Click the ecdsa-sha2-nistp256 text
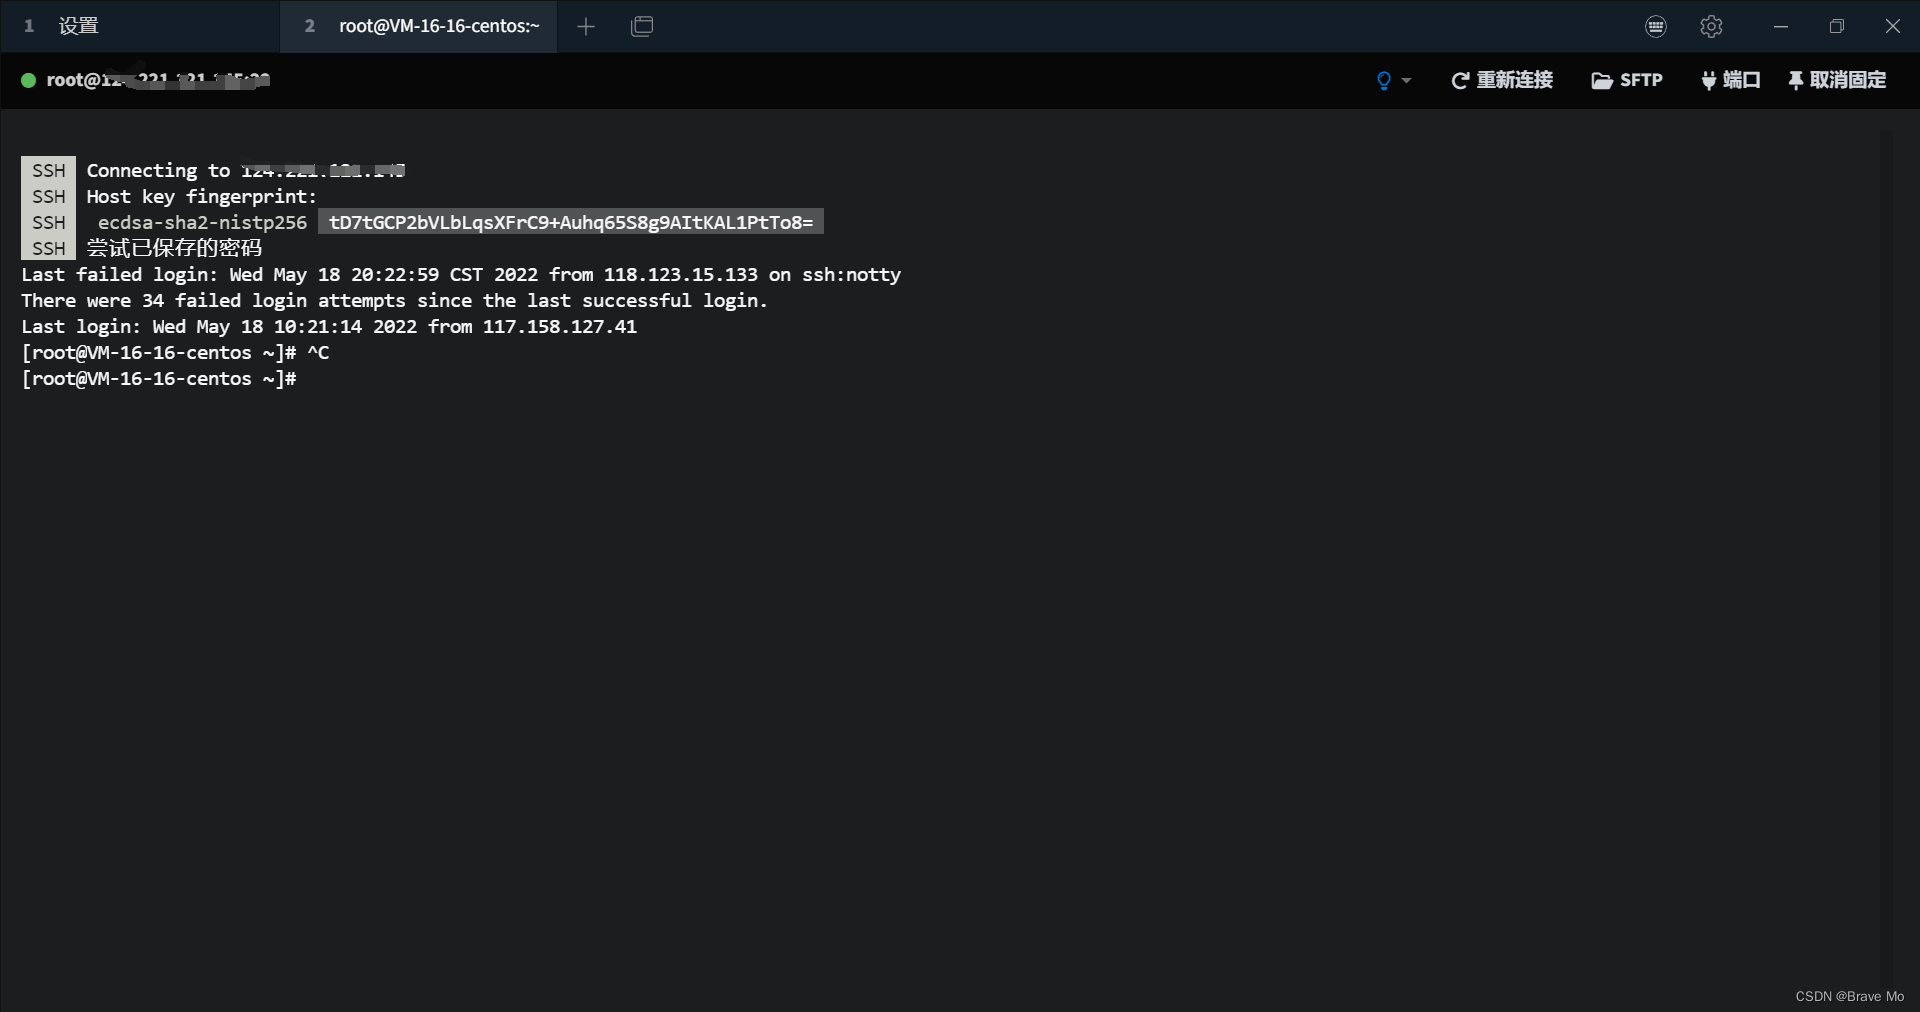The image size is (1920, 1012). [202, 222]
